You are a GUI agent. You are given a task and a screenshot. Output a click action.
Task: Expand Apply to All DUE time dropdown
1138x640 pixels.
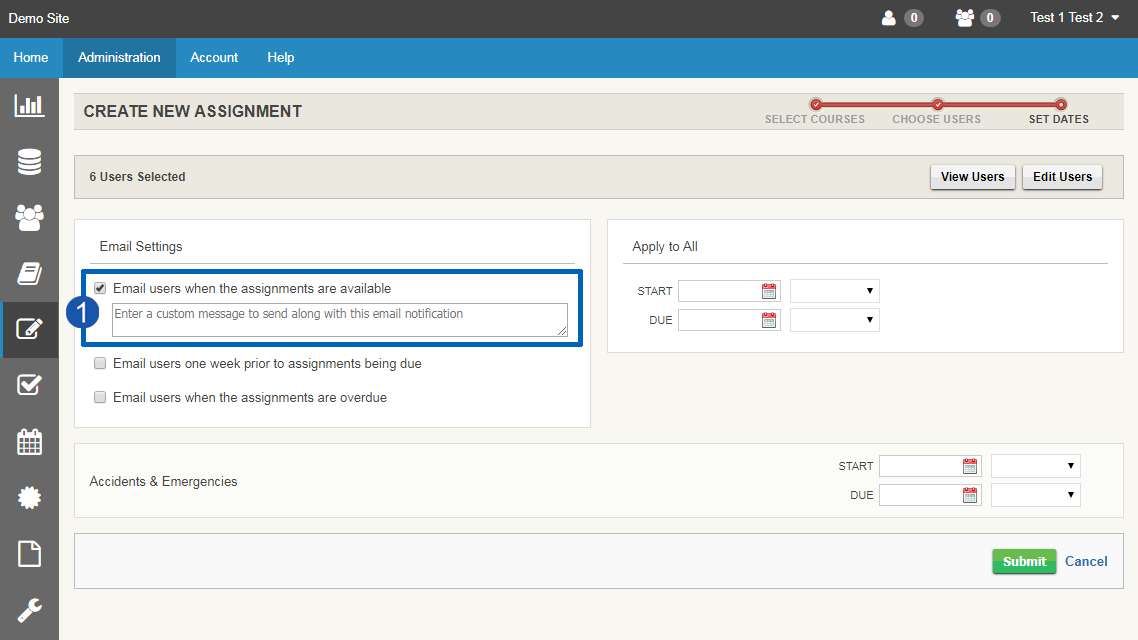(835, 320)
